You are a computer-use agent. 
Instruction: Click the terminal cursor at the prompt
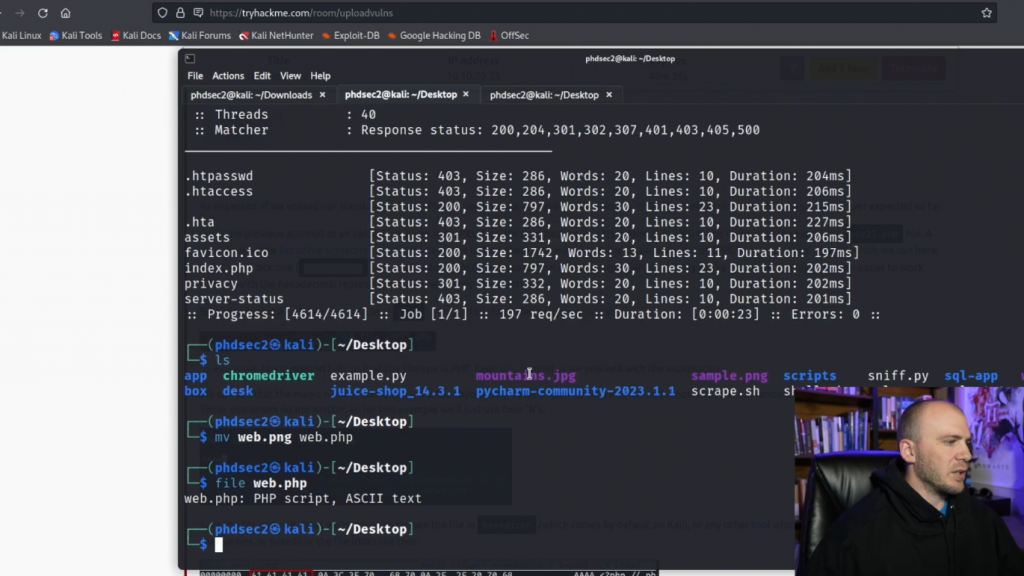pyautogui.click(x=219, y=545)
